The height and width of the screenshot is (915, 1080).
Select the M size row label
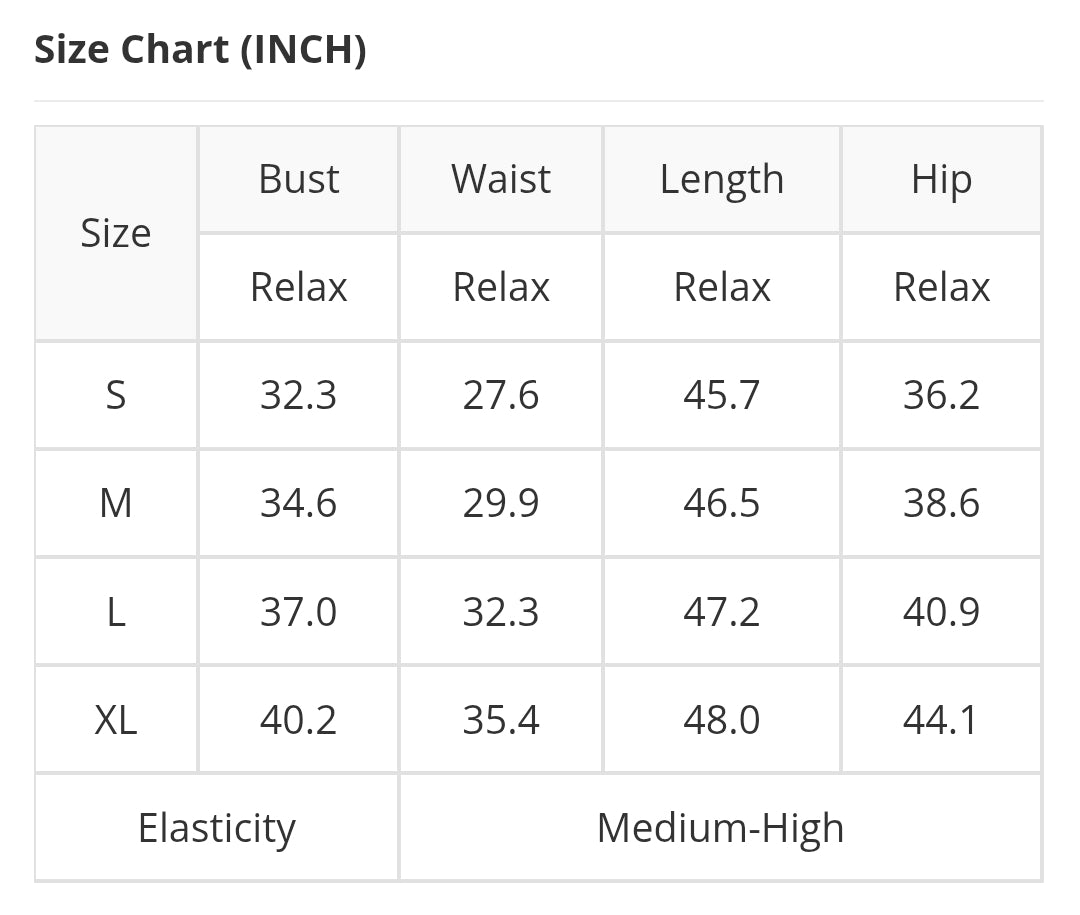pyautogui.click(x=116, y=503)
